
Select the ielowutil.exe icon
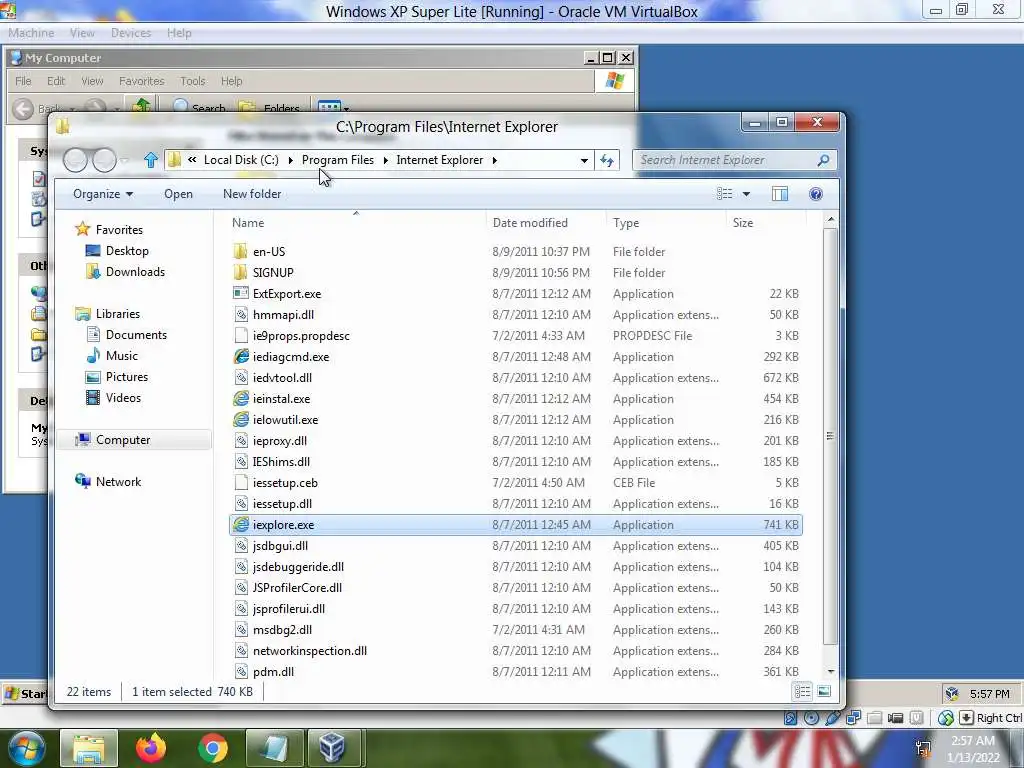click(241, 419)
